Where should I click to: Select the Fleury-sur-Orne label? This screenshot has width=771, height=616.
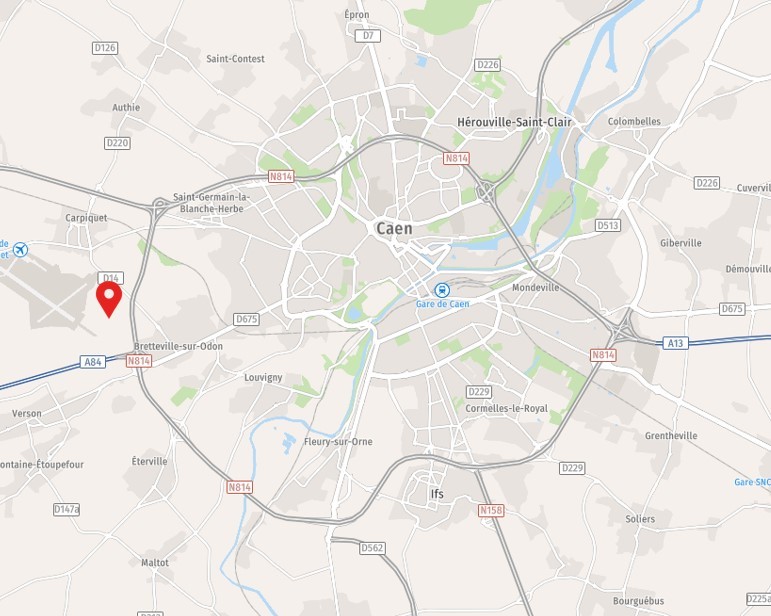pos(338,441)
